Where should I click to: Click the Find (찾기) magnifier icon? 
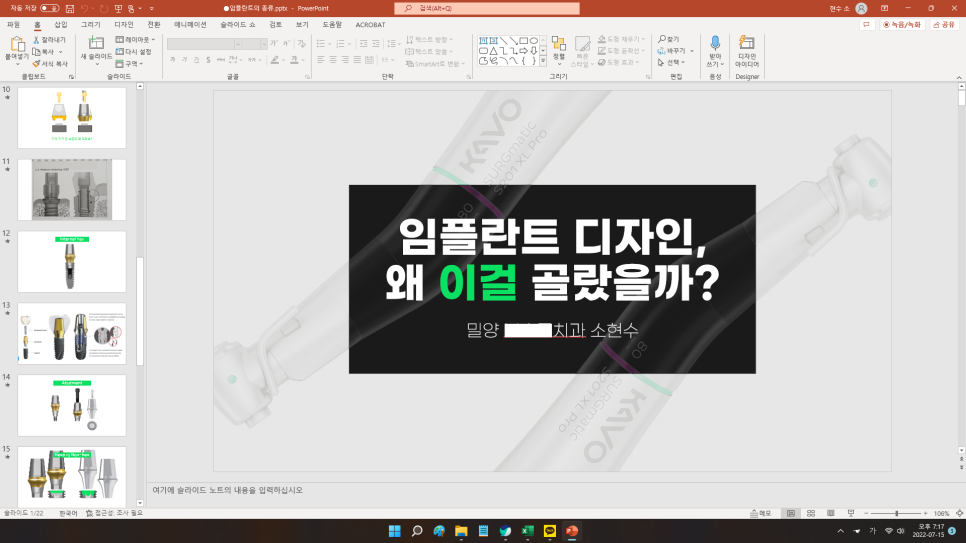(x=662, y=39)
